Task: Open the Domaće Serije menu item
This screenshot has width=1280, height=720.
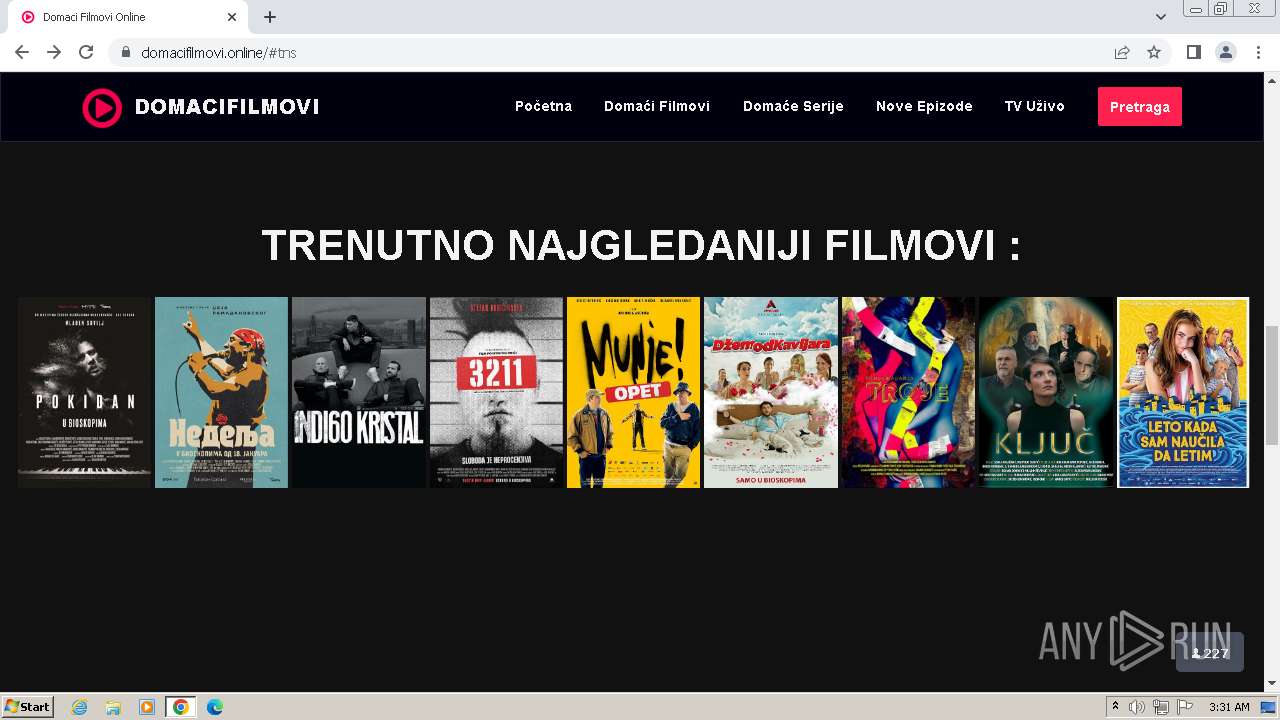Action: click(x=793, y=106)
